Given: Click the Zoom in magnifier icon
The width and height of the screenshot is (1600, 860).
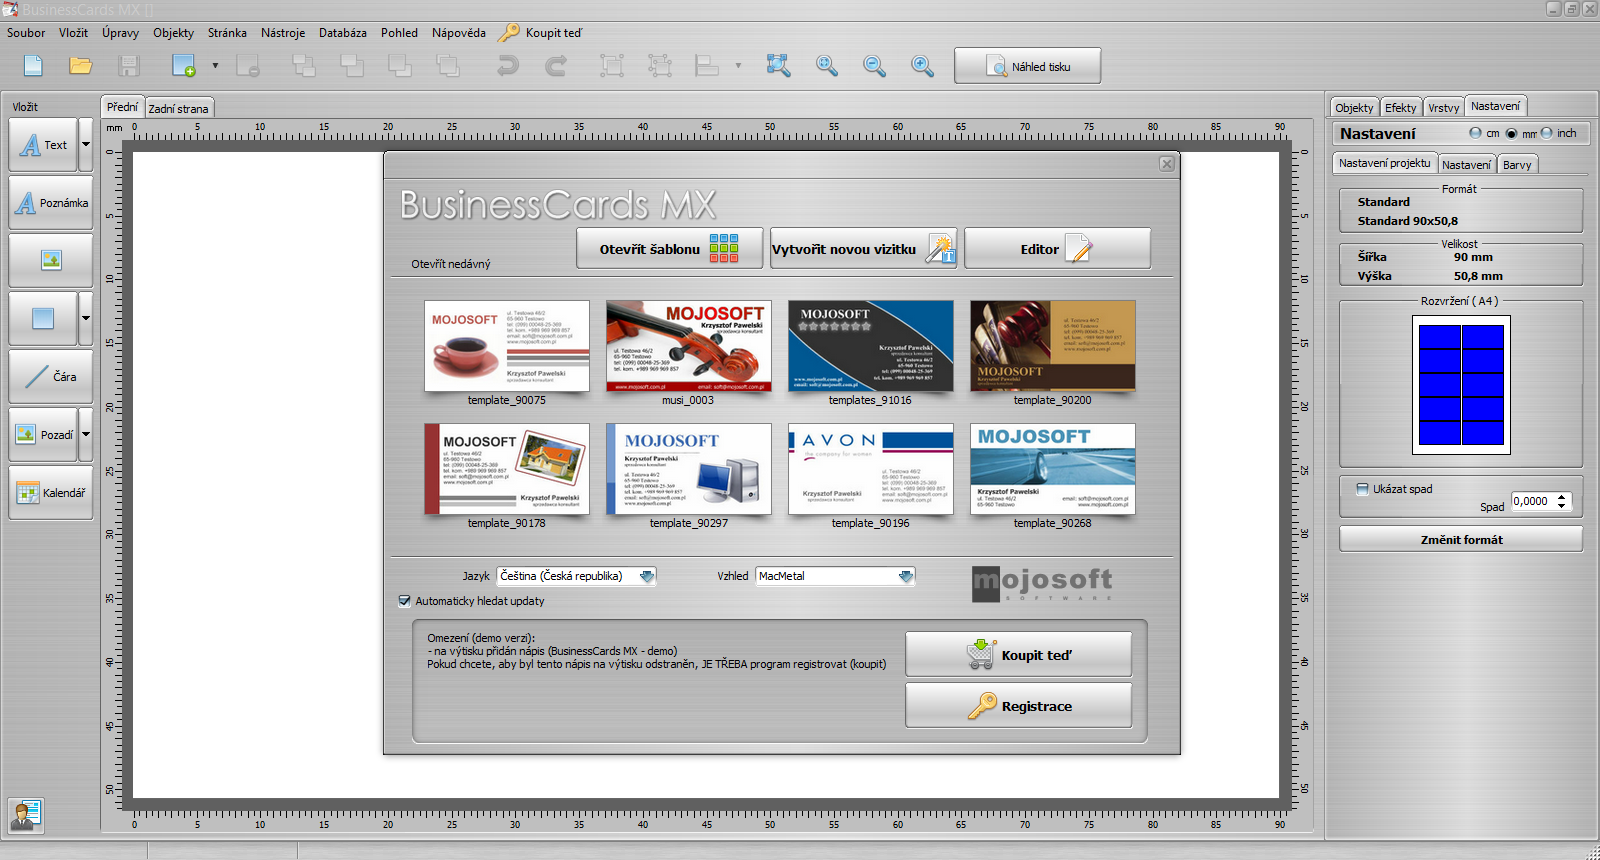Looking at the screenshot, I should (922, 66).
